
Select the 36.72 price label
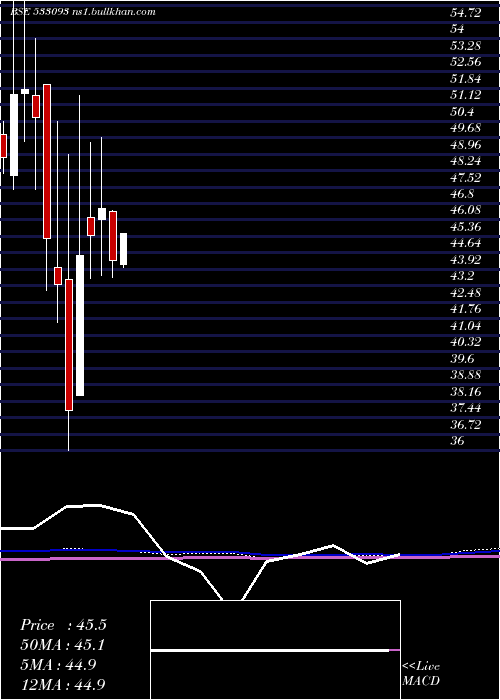point(466,425)
